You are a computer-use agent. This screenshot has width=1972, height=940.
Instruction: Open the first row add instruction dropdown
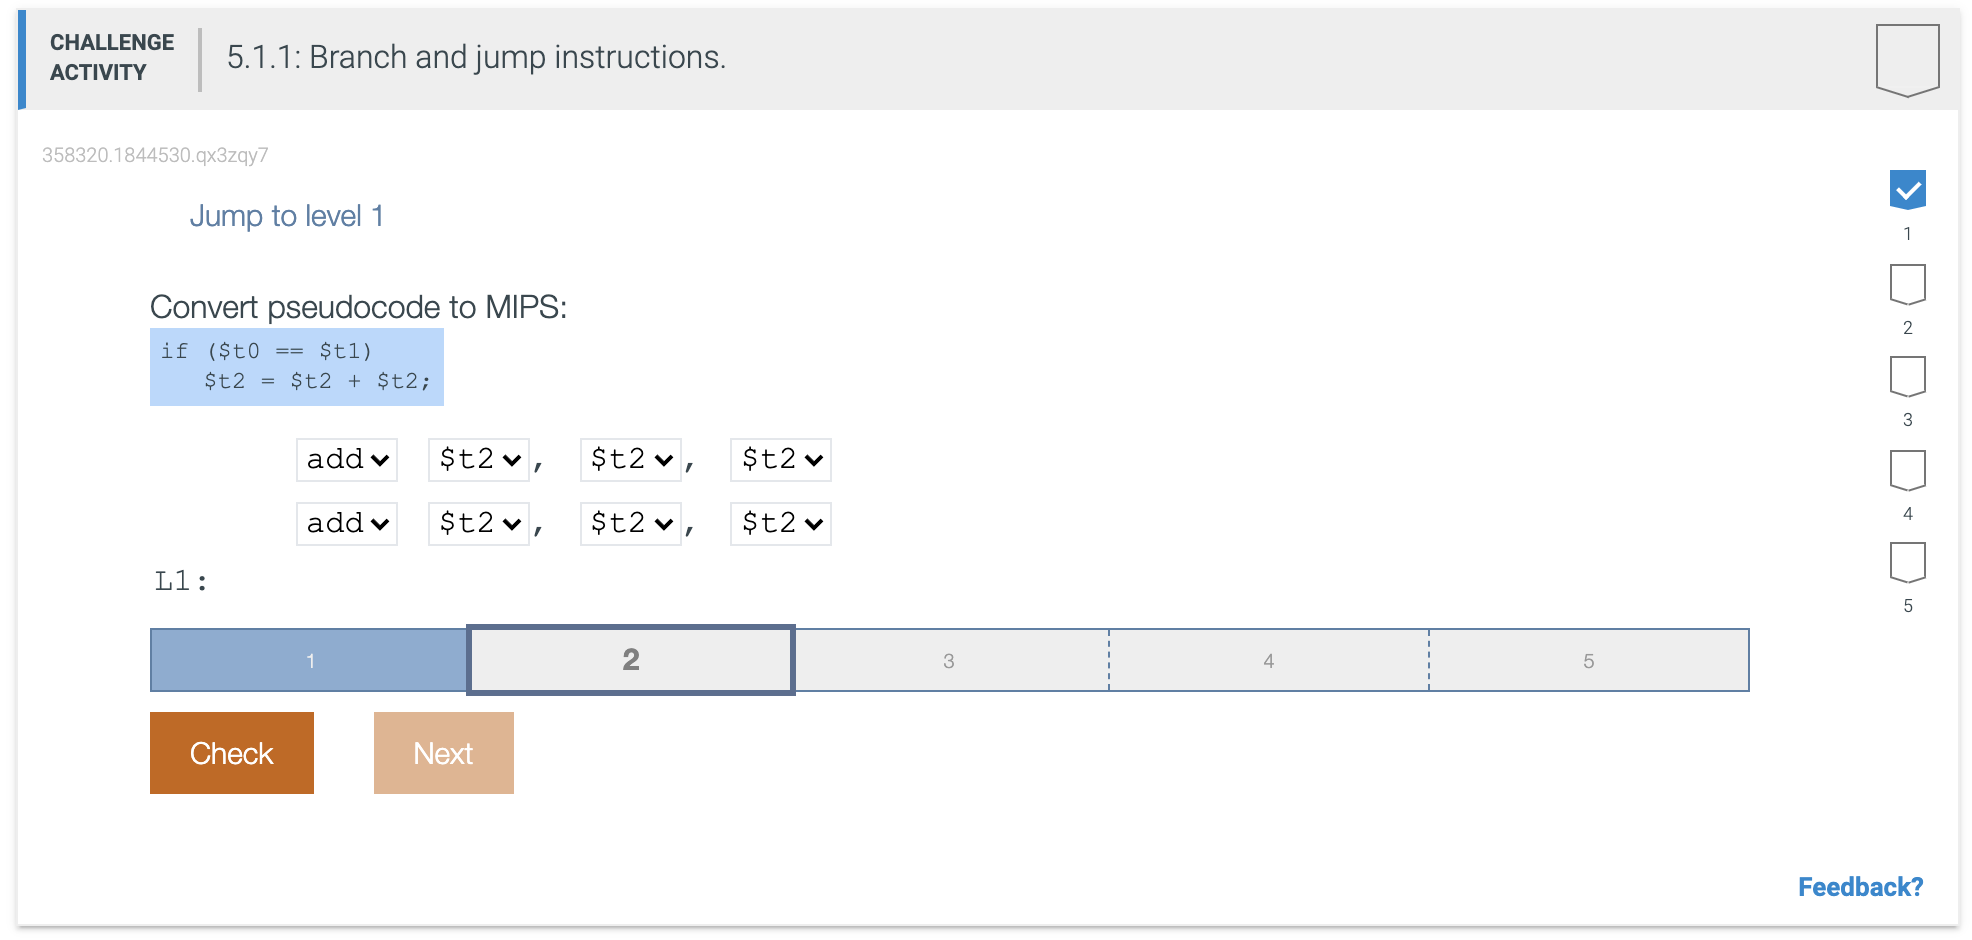click(x=346, y=459)
